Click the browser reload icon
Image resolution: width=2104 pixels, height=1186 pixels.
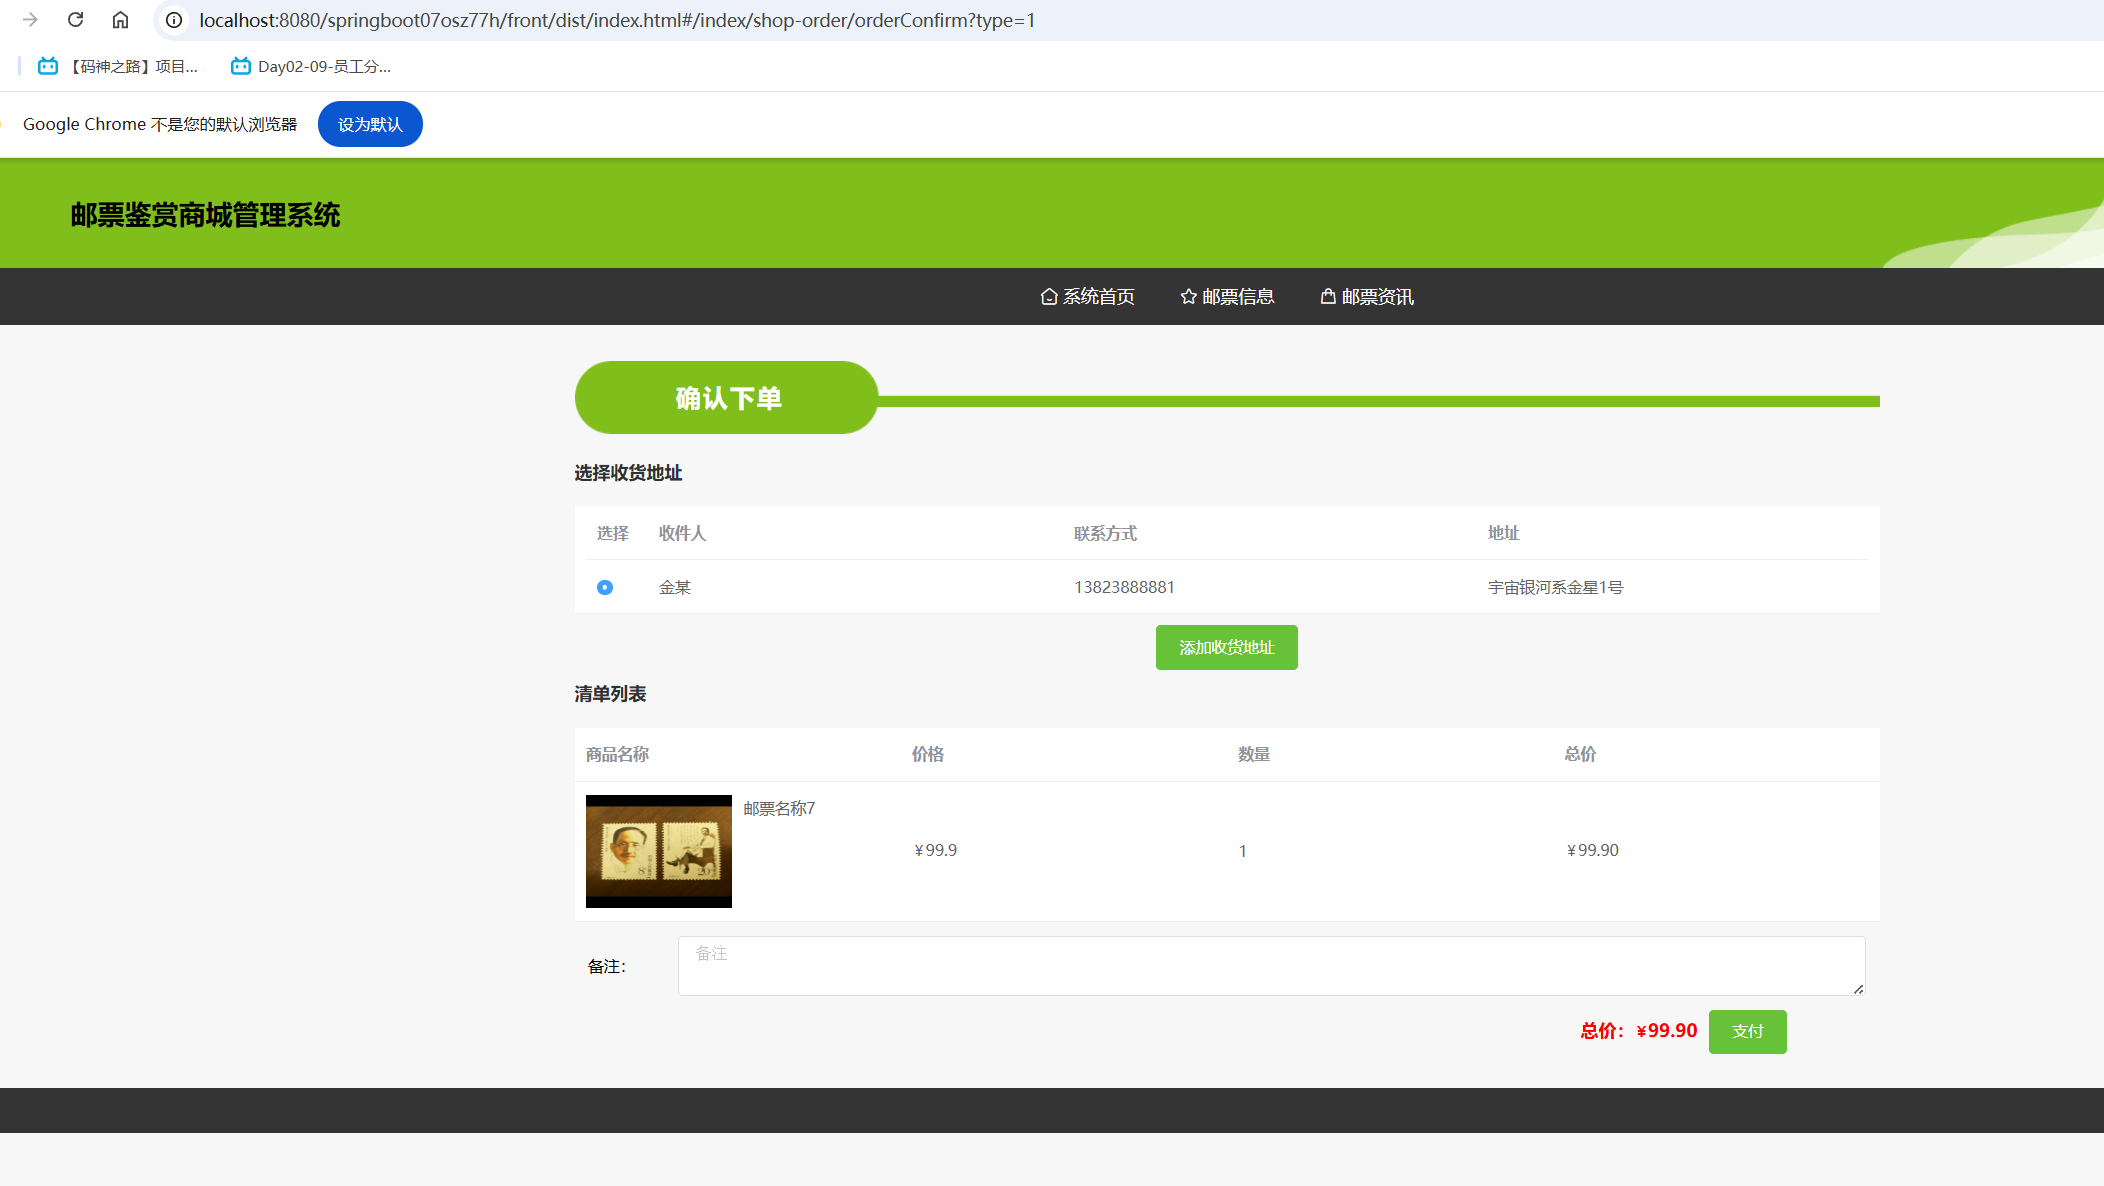click(75, 20)
